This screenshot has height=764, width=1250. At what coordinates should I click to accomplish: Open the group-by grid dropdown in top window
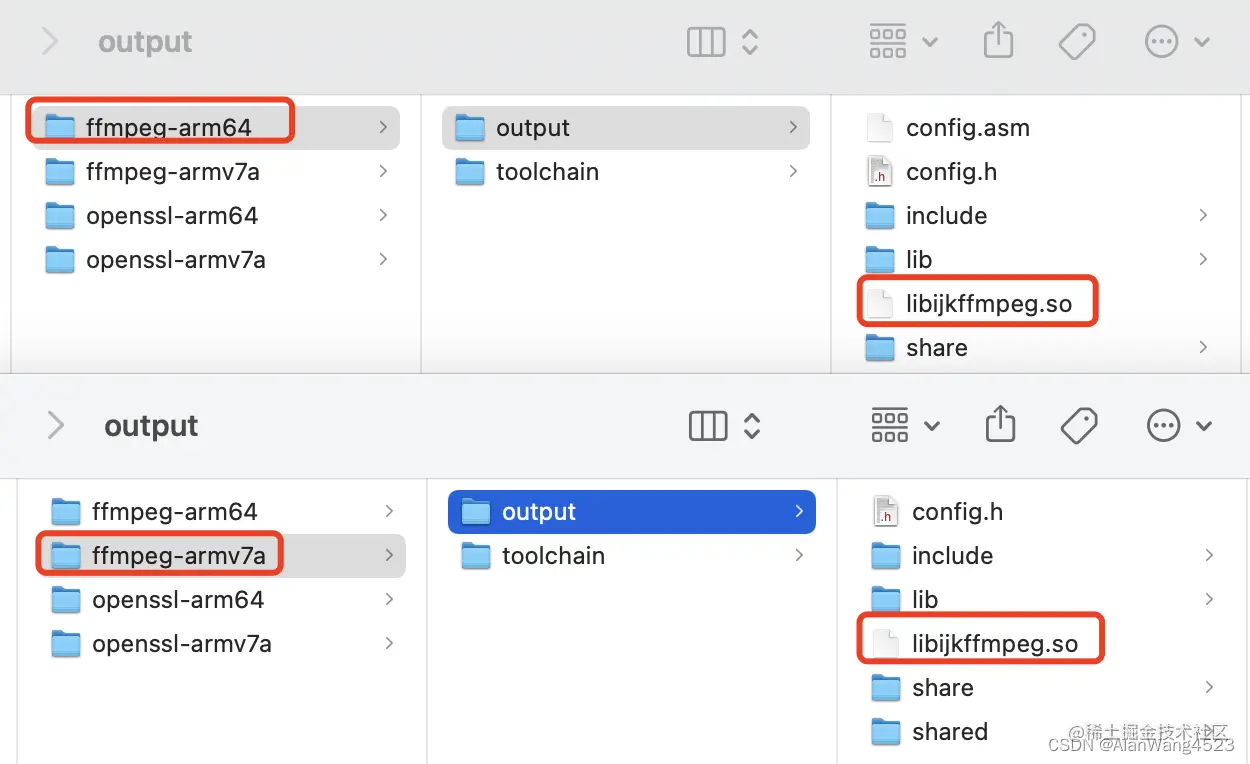tap(902, 41)
